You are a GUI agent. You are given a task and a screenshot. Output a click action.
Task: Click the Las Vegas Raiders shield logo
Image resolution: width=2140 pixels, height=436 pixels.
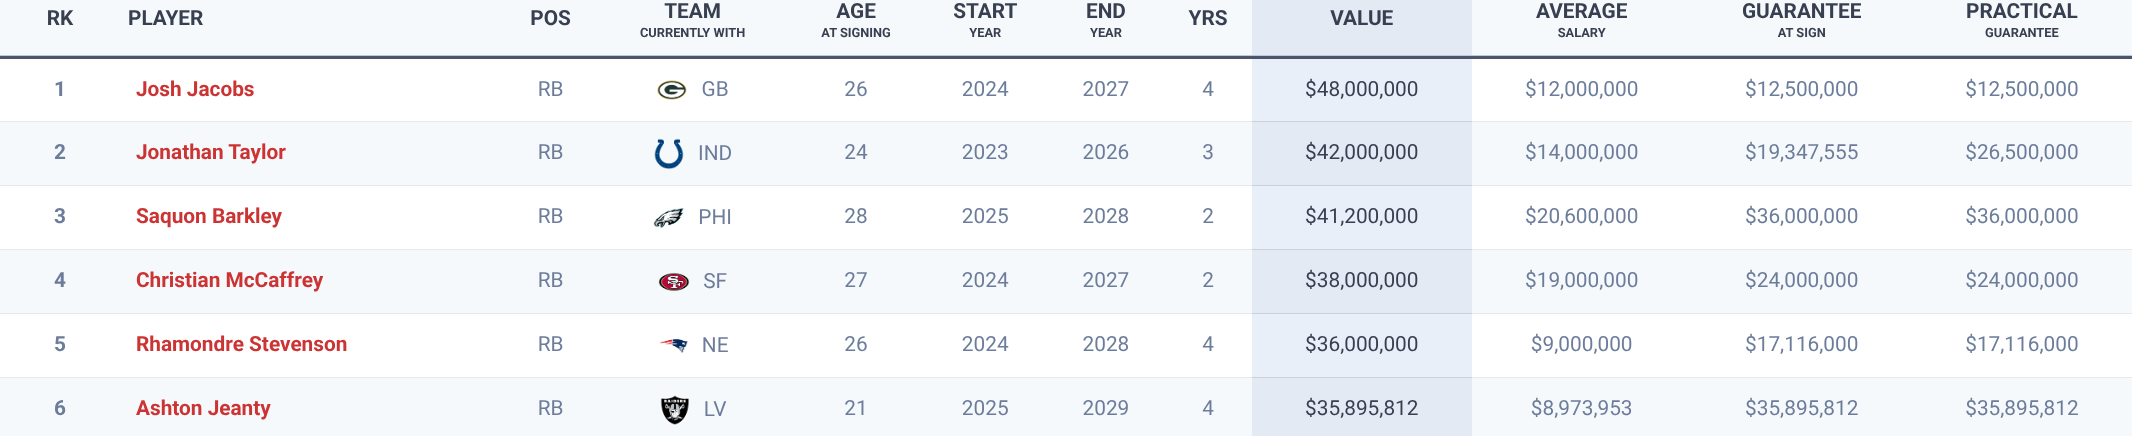(675, 409)
